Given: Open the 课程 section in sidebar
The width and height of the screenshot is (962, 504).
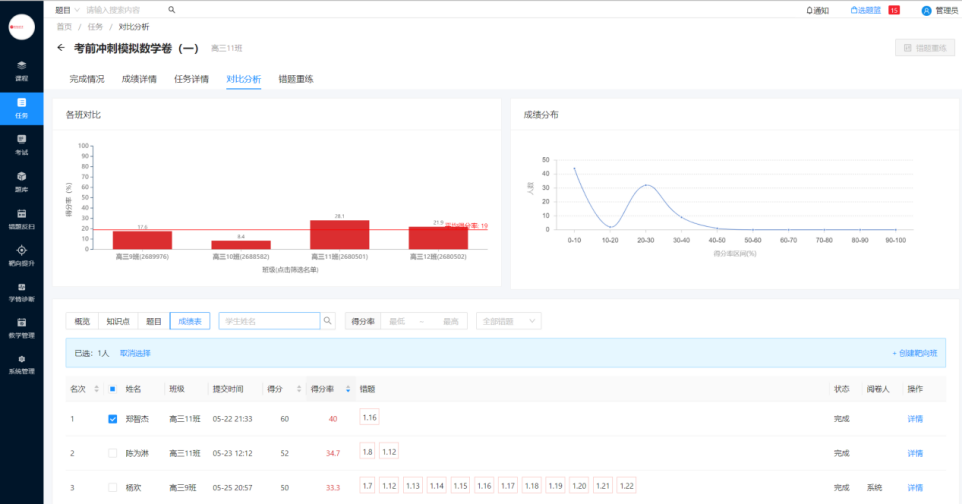Looking at the screenshot, I should 21,71.
